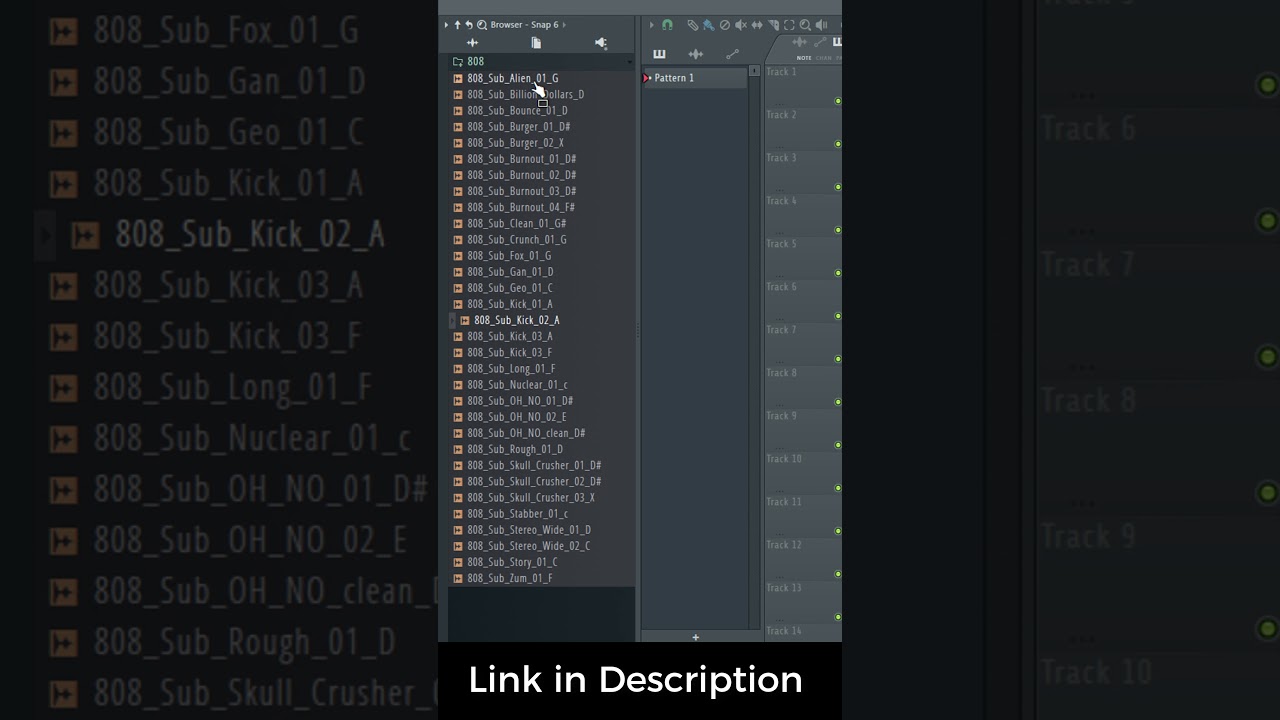Select sample 808_Sub_Zum_01_F

point(510,578)
